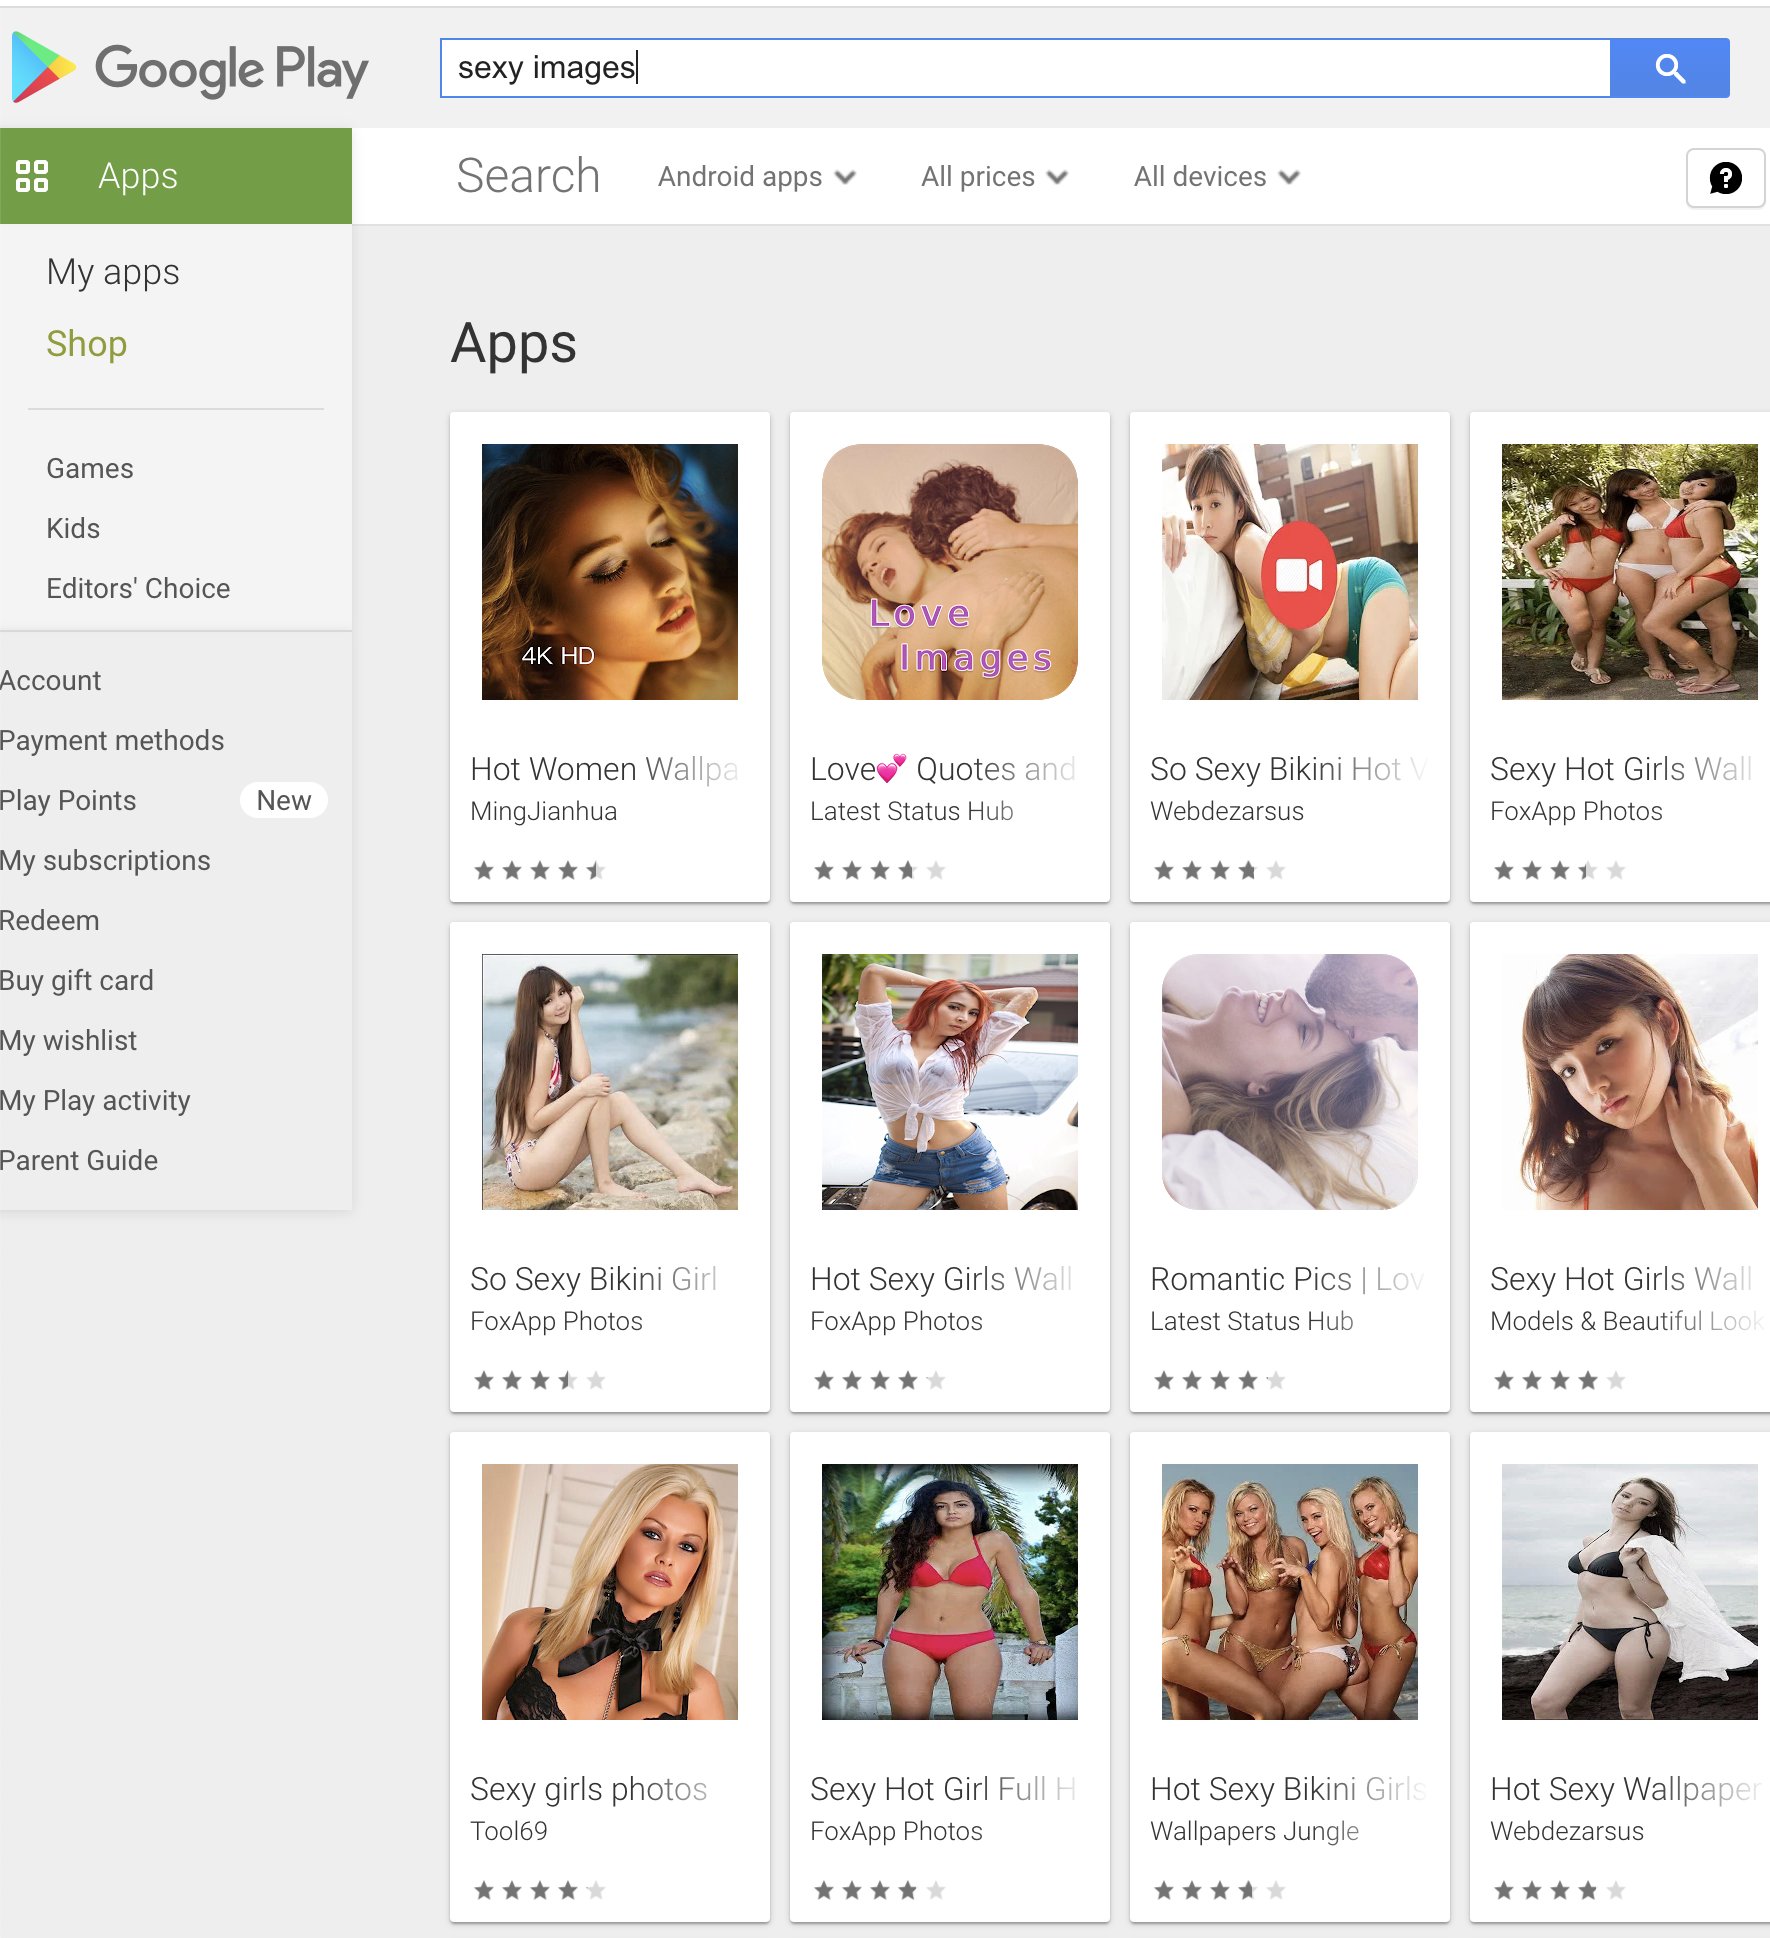Screen dimensions: 1770x1938
Task: Open Buy gift card link
Action: [x=77, y=980]
